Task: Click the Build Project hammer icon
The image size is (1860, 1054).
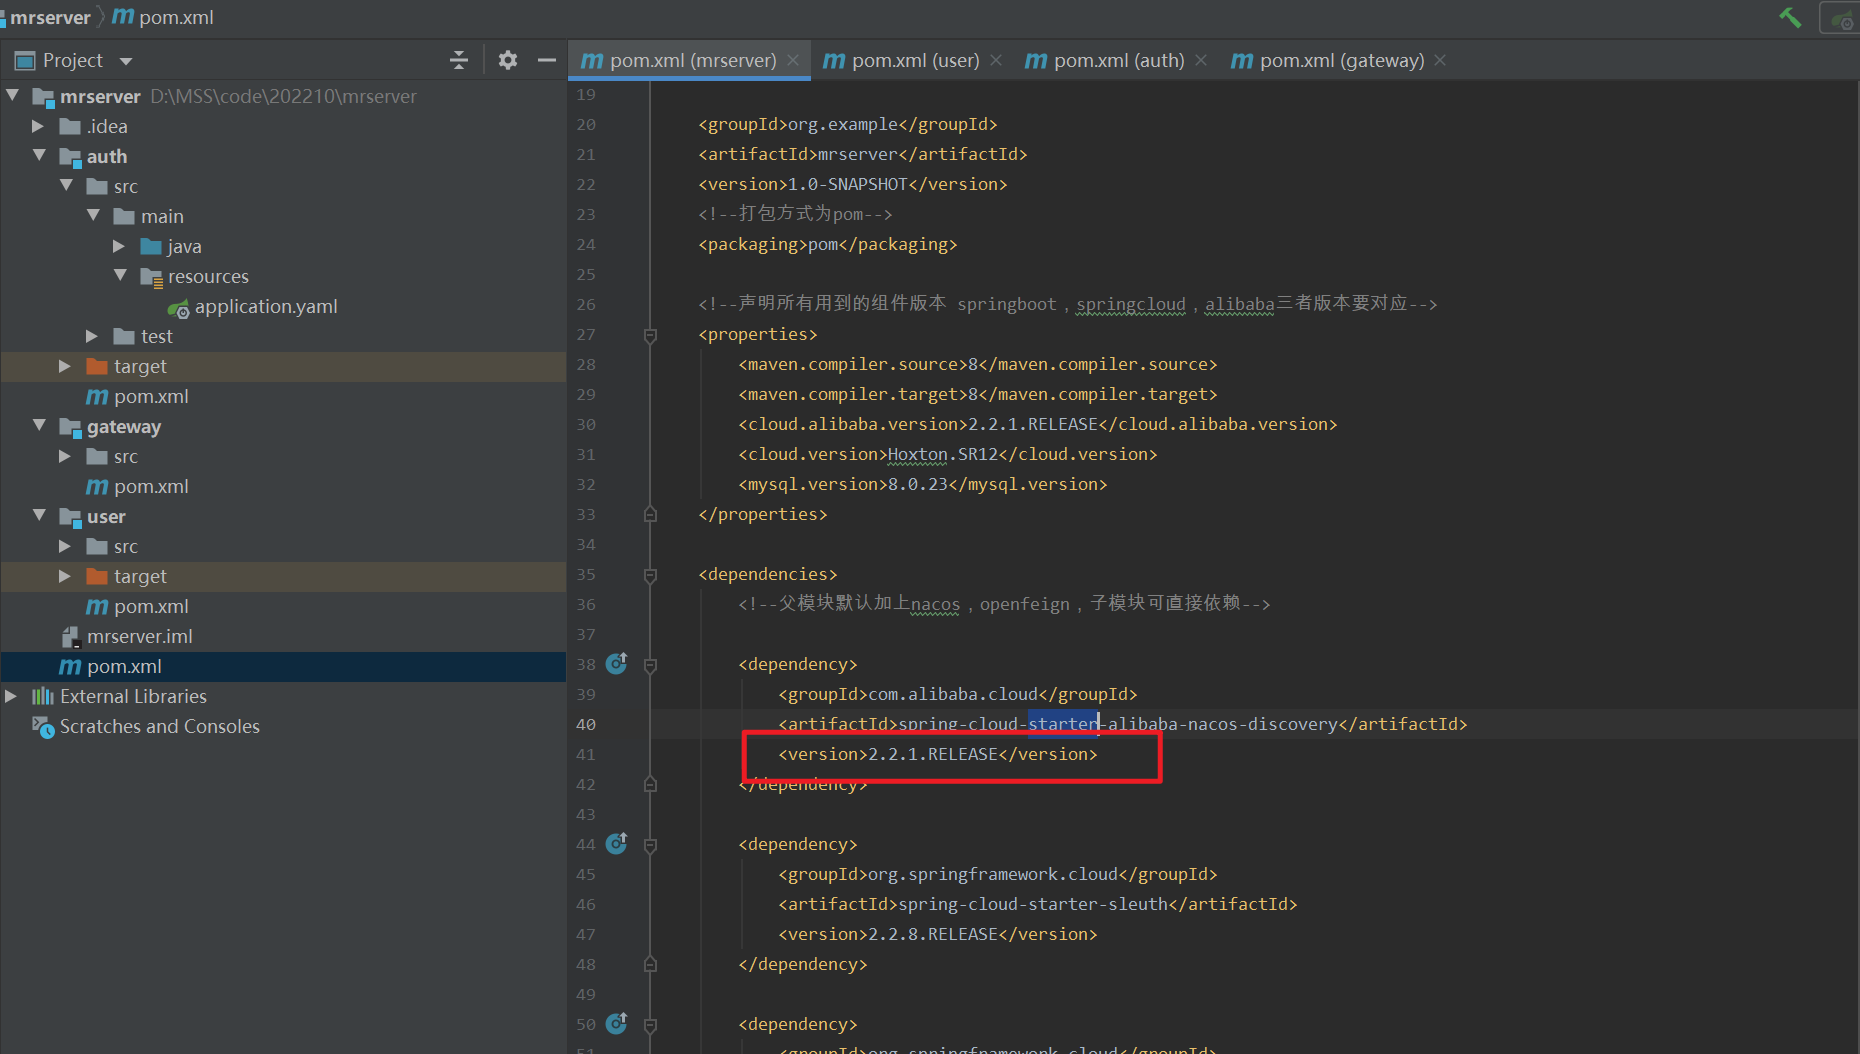Action: (1790, 17)
